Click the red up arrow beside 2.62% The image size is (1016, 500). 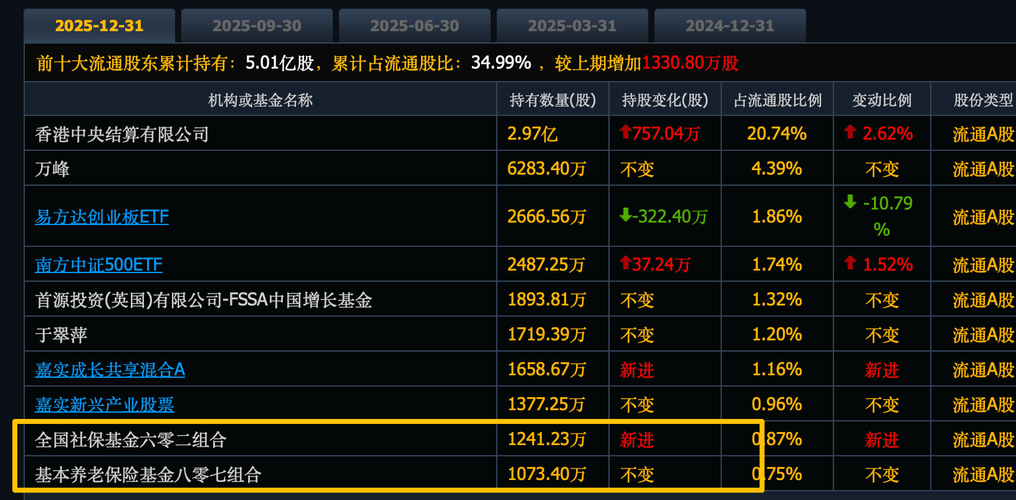pyautogui.click(x=850, y=133)
